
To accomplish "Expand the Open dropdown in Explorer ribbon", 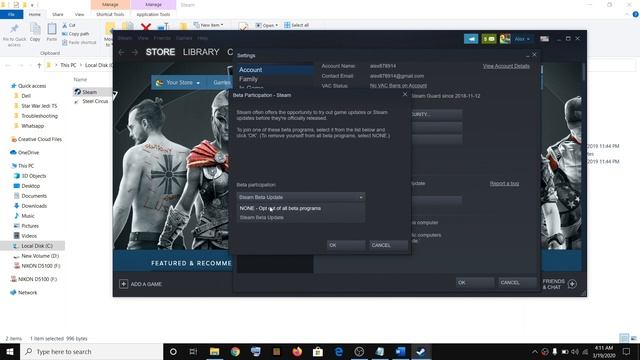I will coord(267,25).
